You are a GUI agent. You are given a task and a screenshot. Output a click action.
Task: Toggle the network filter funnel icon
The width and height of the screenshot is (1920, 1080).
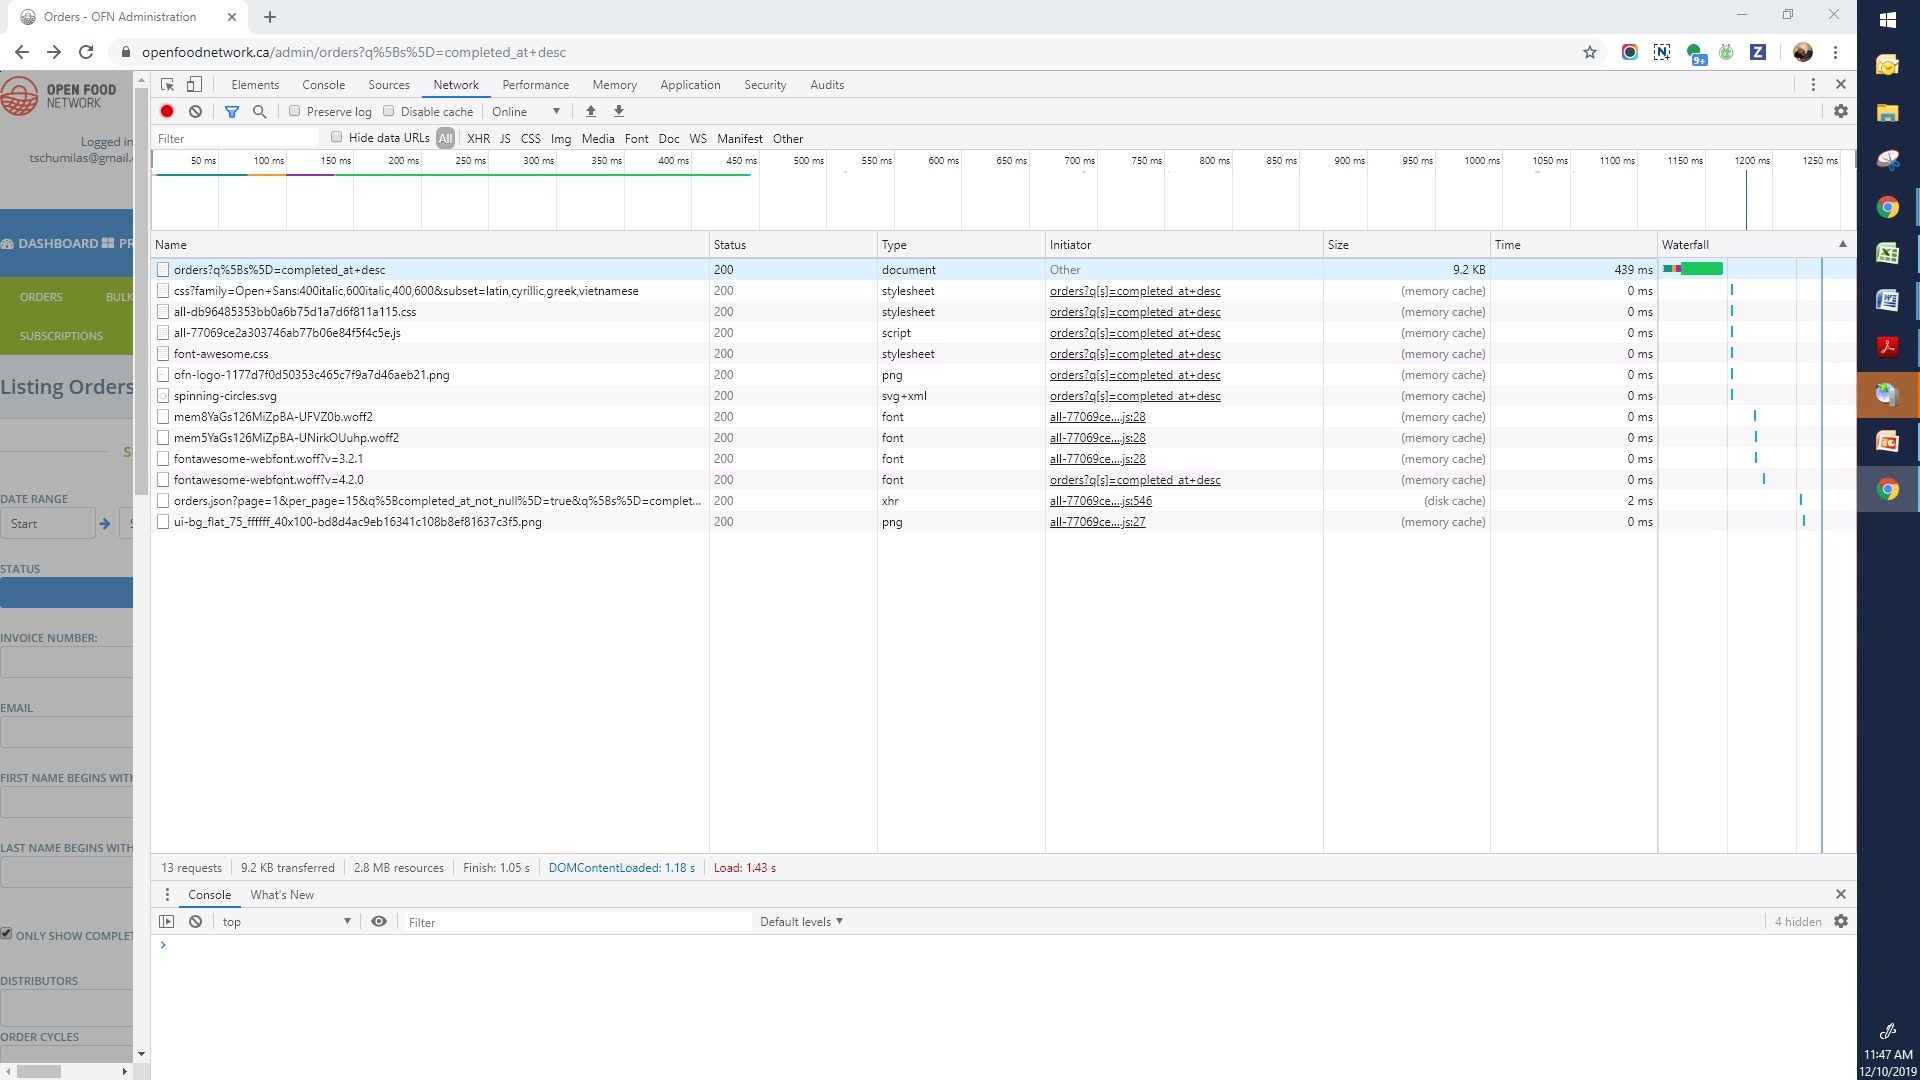[232, 111]
